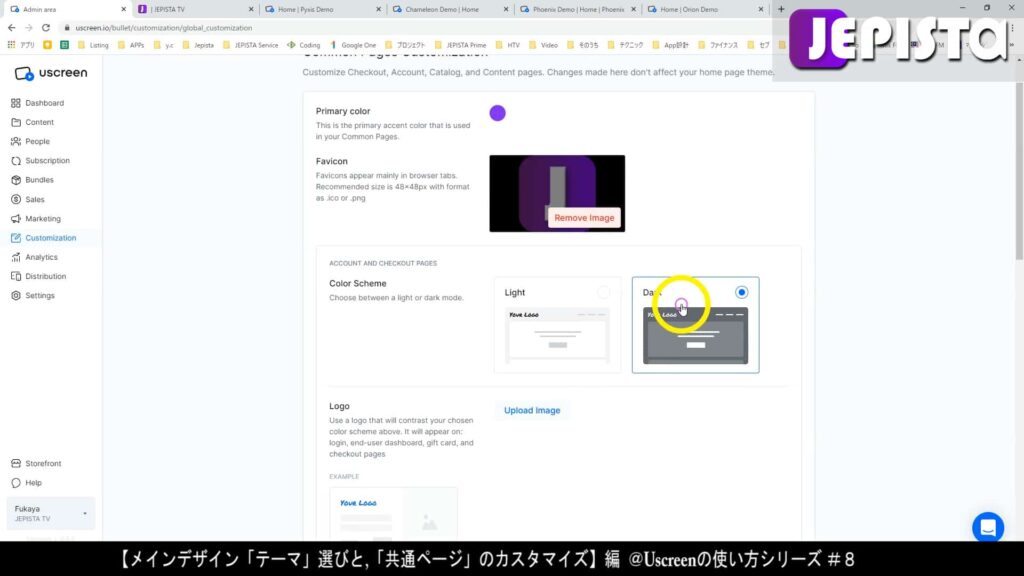Switch to Chameleon Demo tab

point(450,9)
